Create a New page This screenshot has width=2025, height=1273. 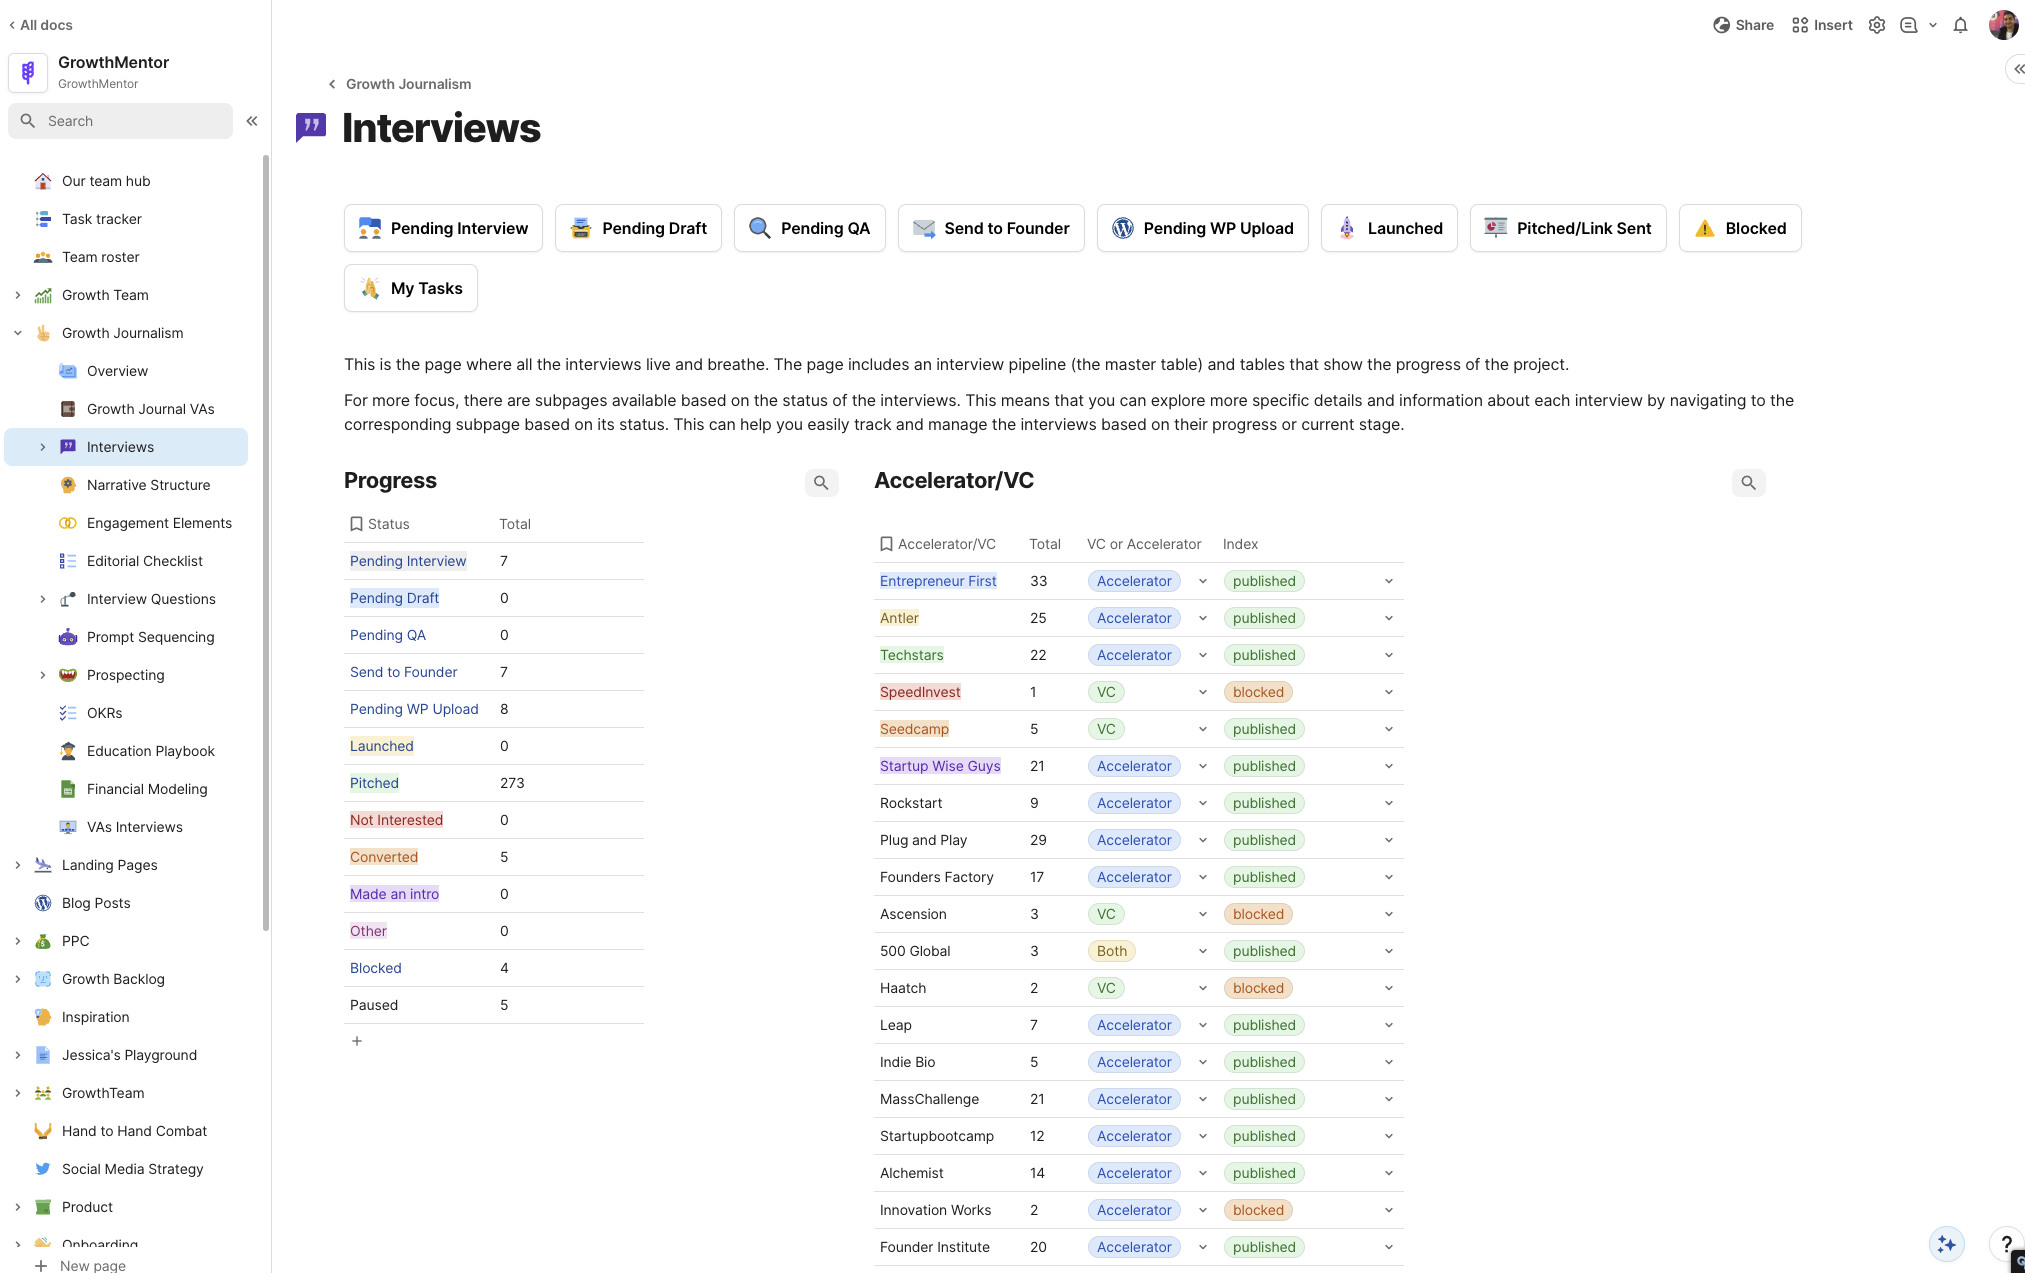[x=81, y=1265]
